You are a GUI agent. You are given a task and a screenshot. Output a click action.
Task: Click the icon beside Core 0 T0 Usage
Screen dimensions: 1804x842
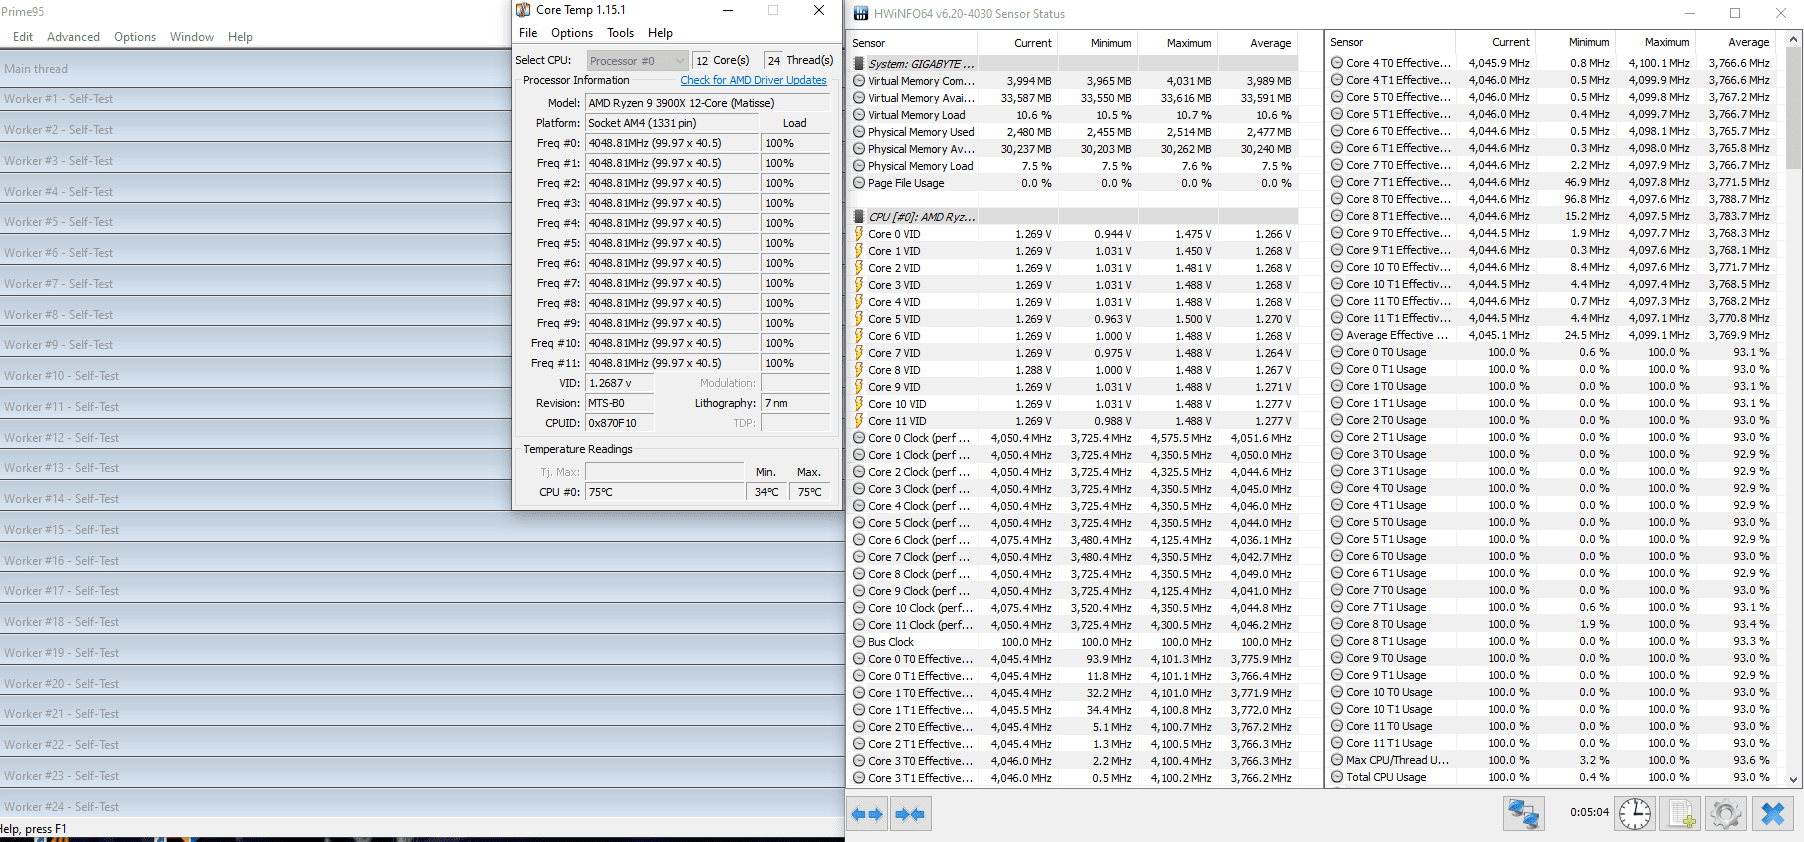click(1337, 352)
